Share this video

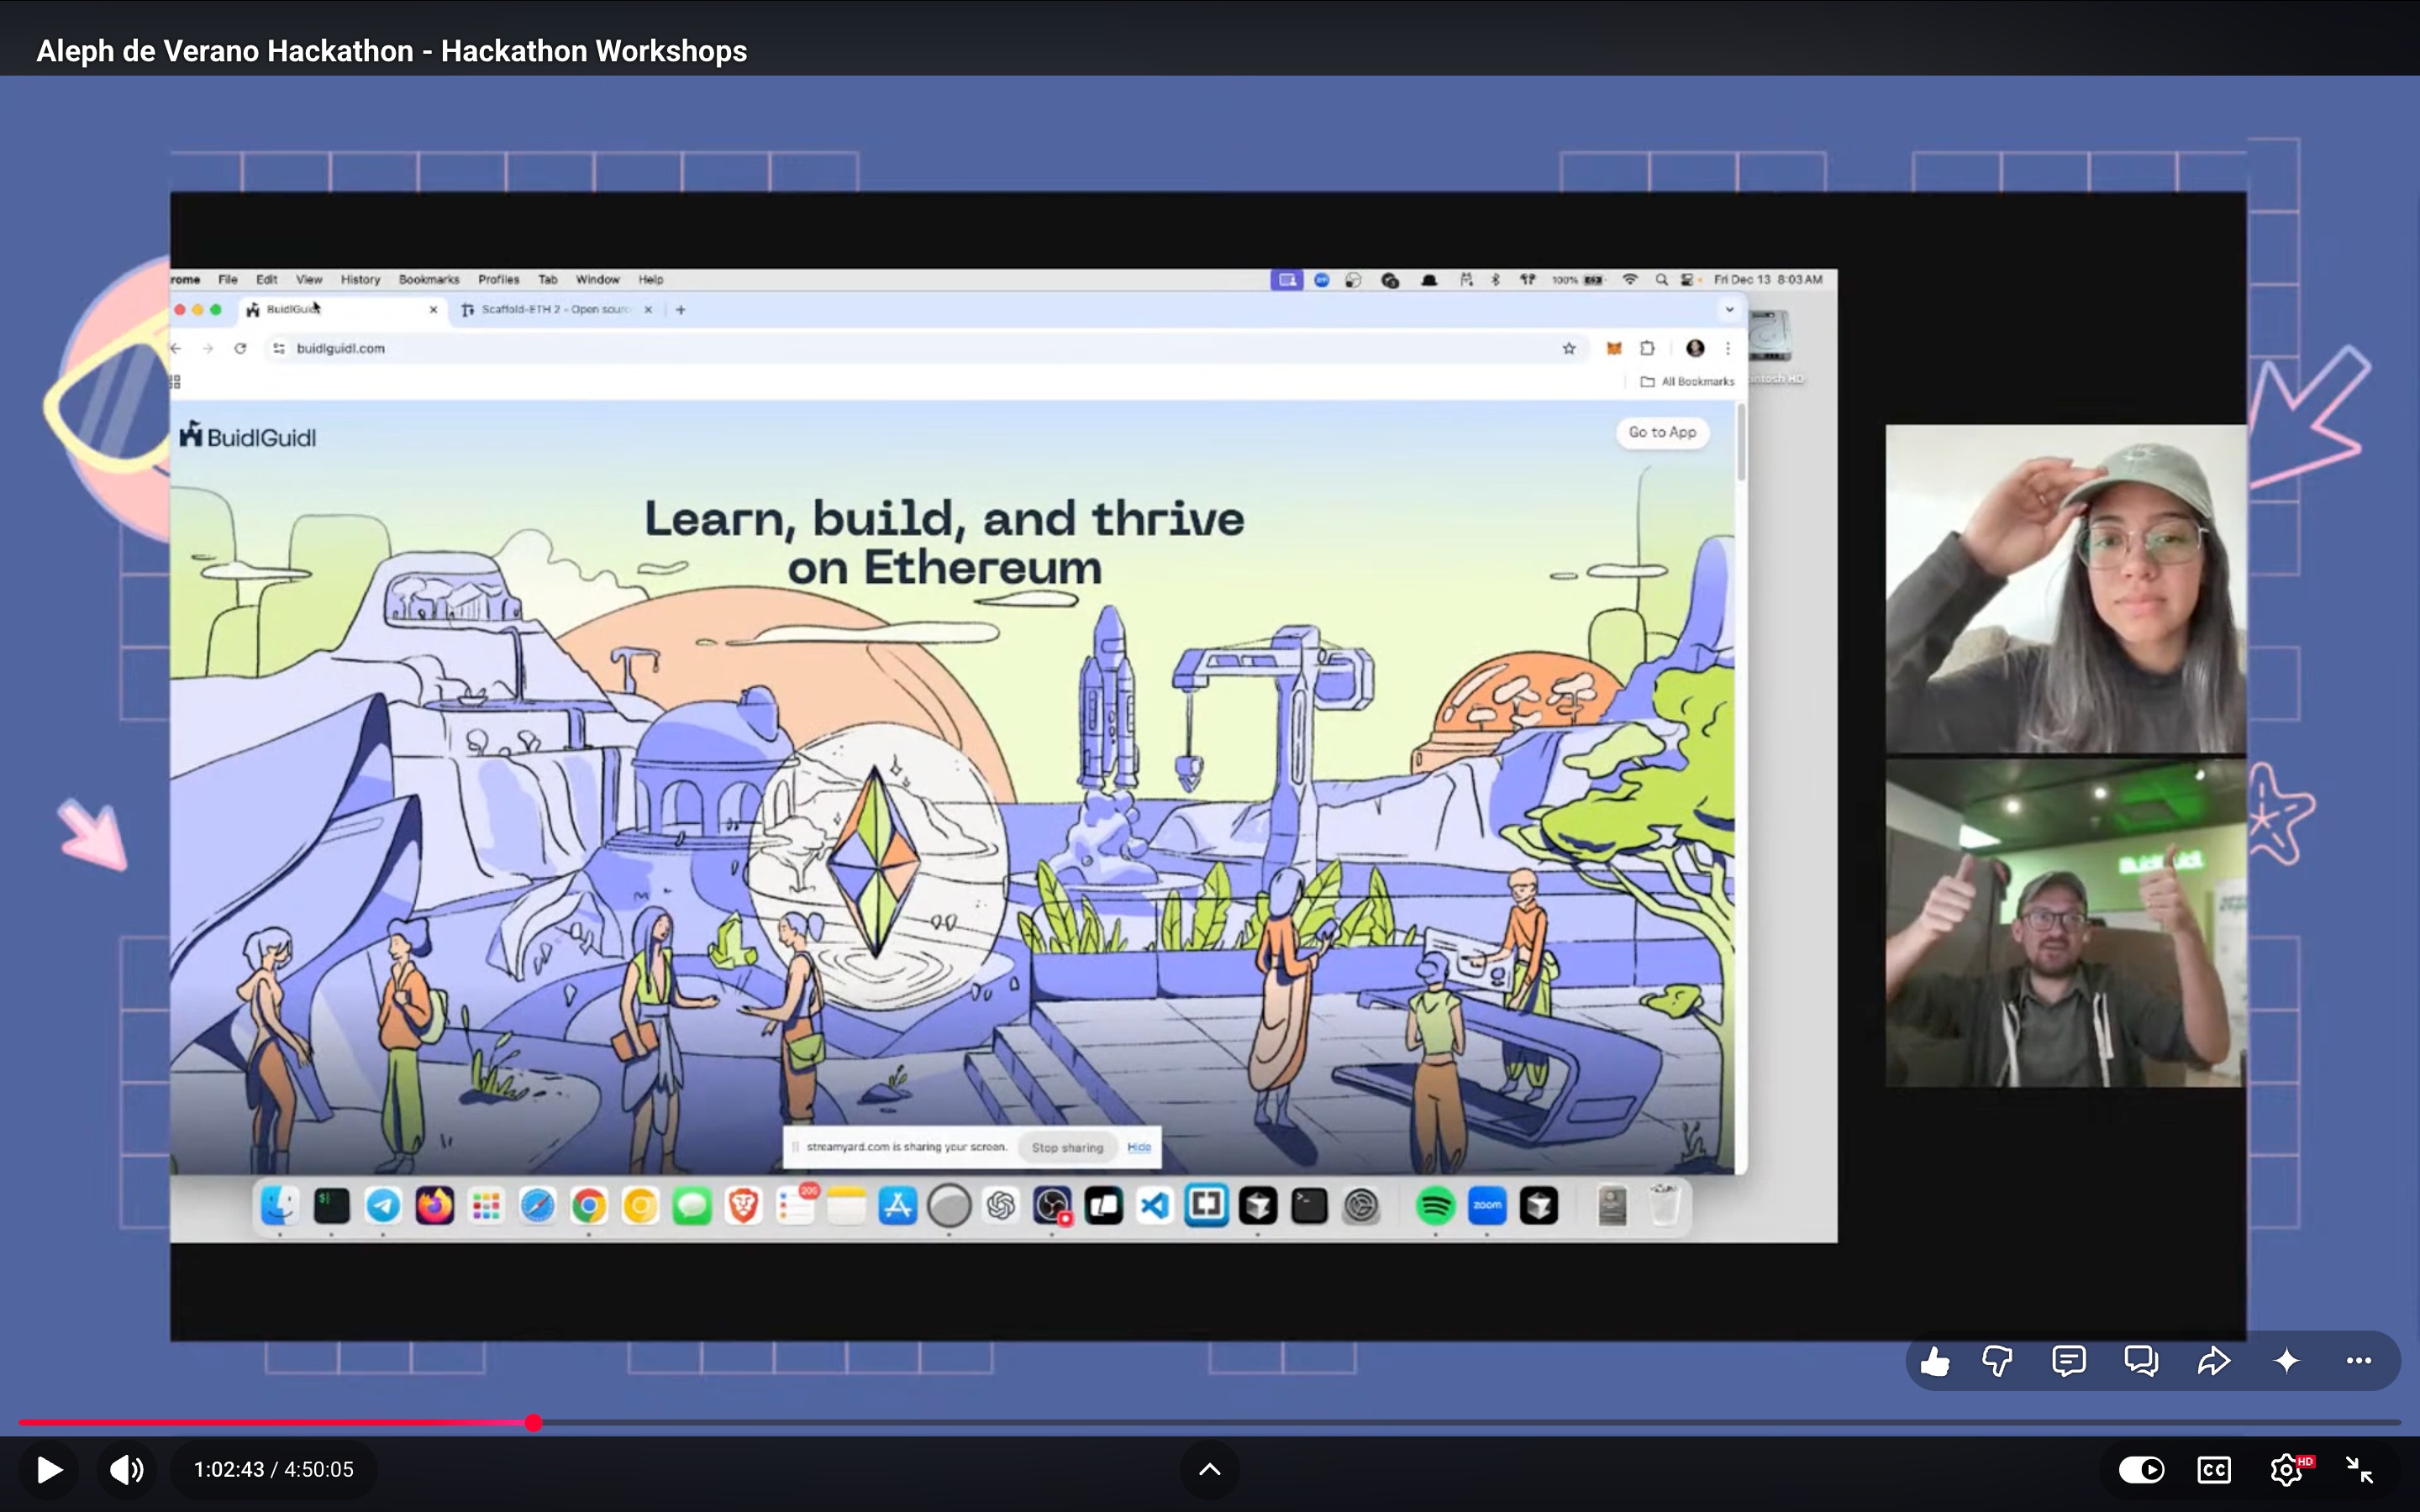pyautogui.click(x=2214, y=1360)
